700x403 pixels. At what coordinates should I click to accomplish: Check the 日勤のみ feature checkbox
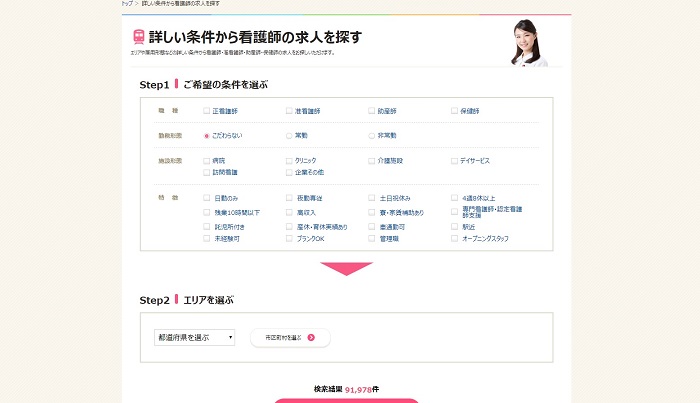207,198
